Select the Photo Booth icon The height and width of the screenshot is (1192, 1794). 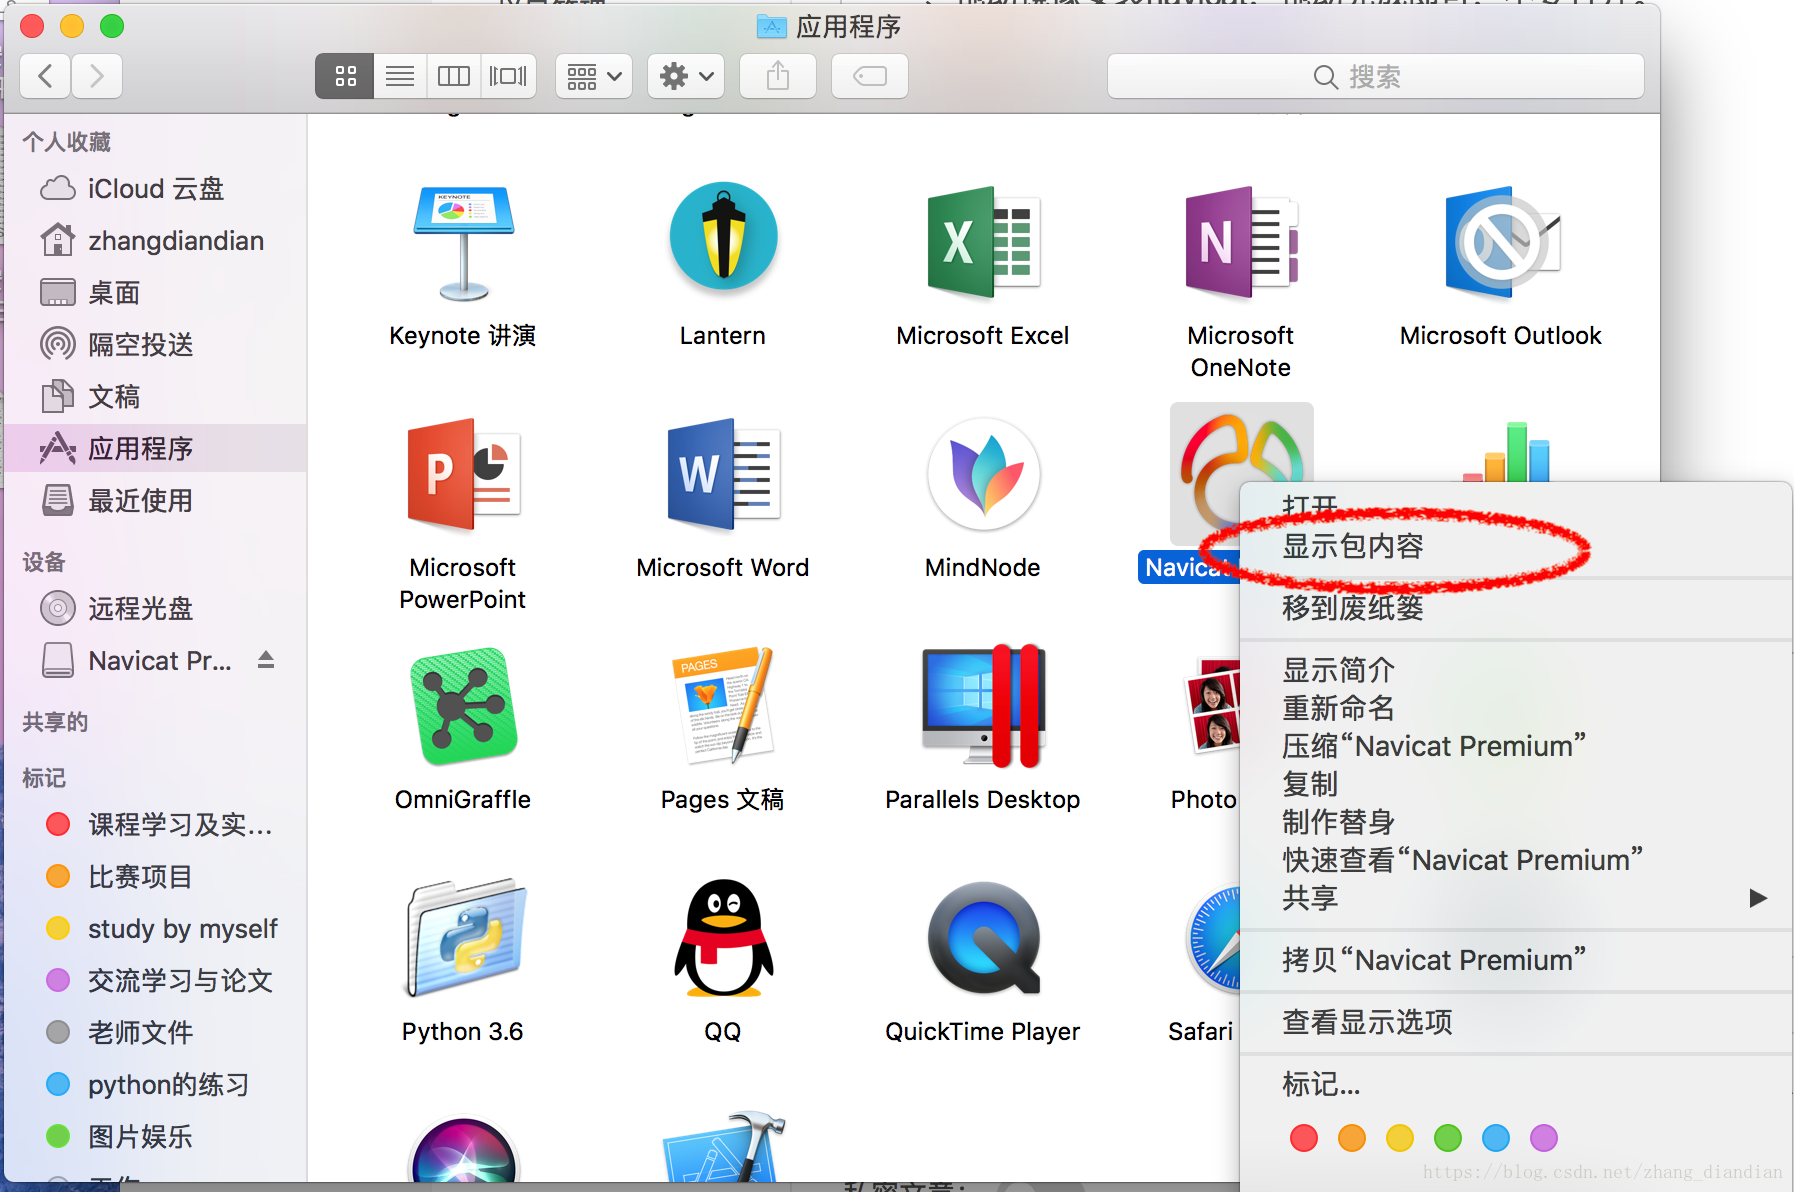(x=1212, y=705)
